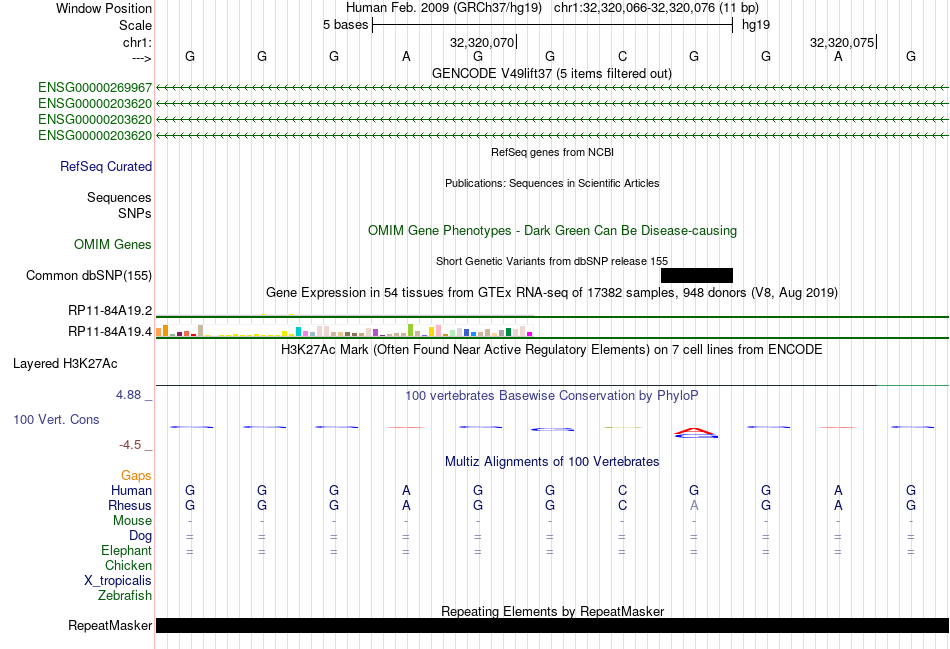Click the C base in Human row
Screen dimensions: 950x649
pyautogui.click(x=622, y=490)
